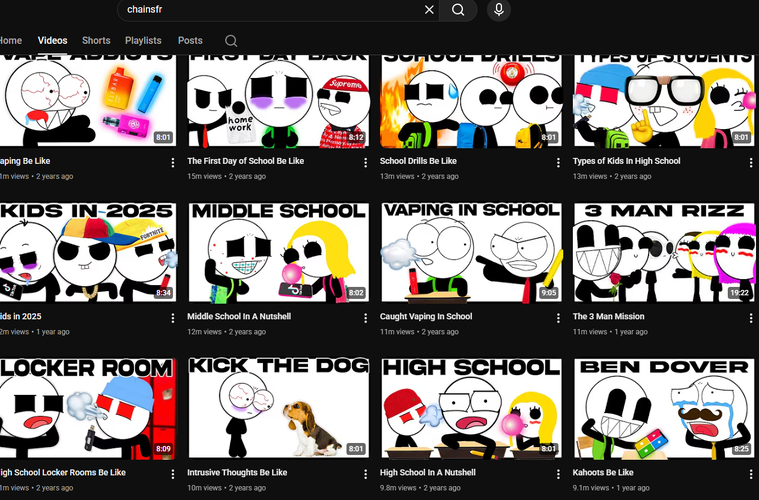Image resolution: width=759 pixels, height=500 pixels.
Task: Open three-dot menu for Middle School In A Nutshell
Action: click(366, 318)
